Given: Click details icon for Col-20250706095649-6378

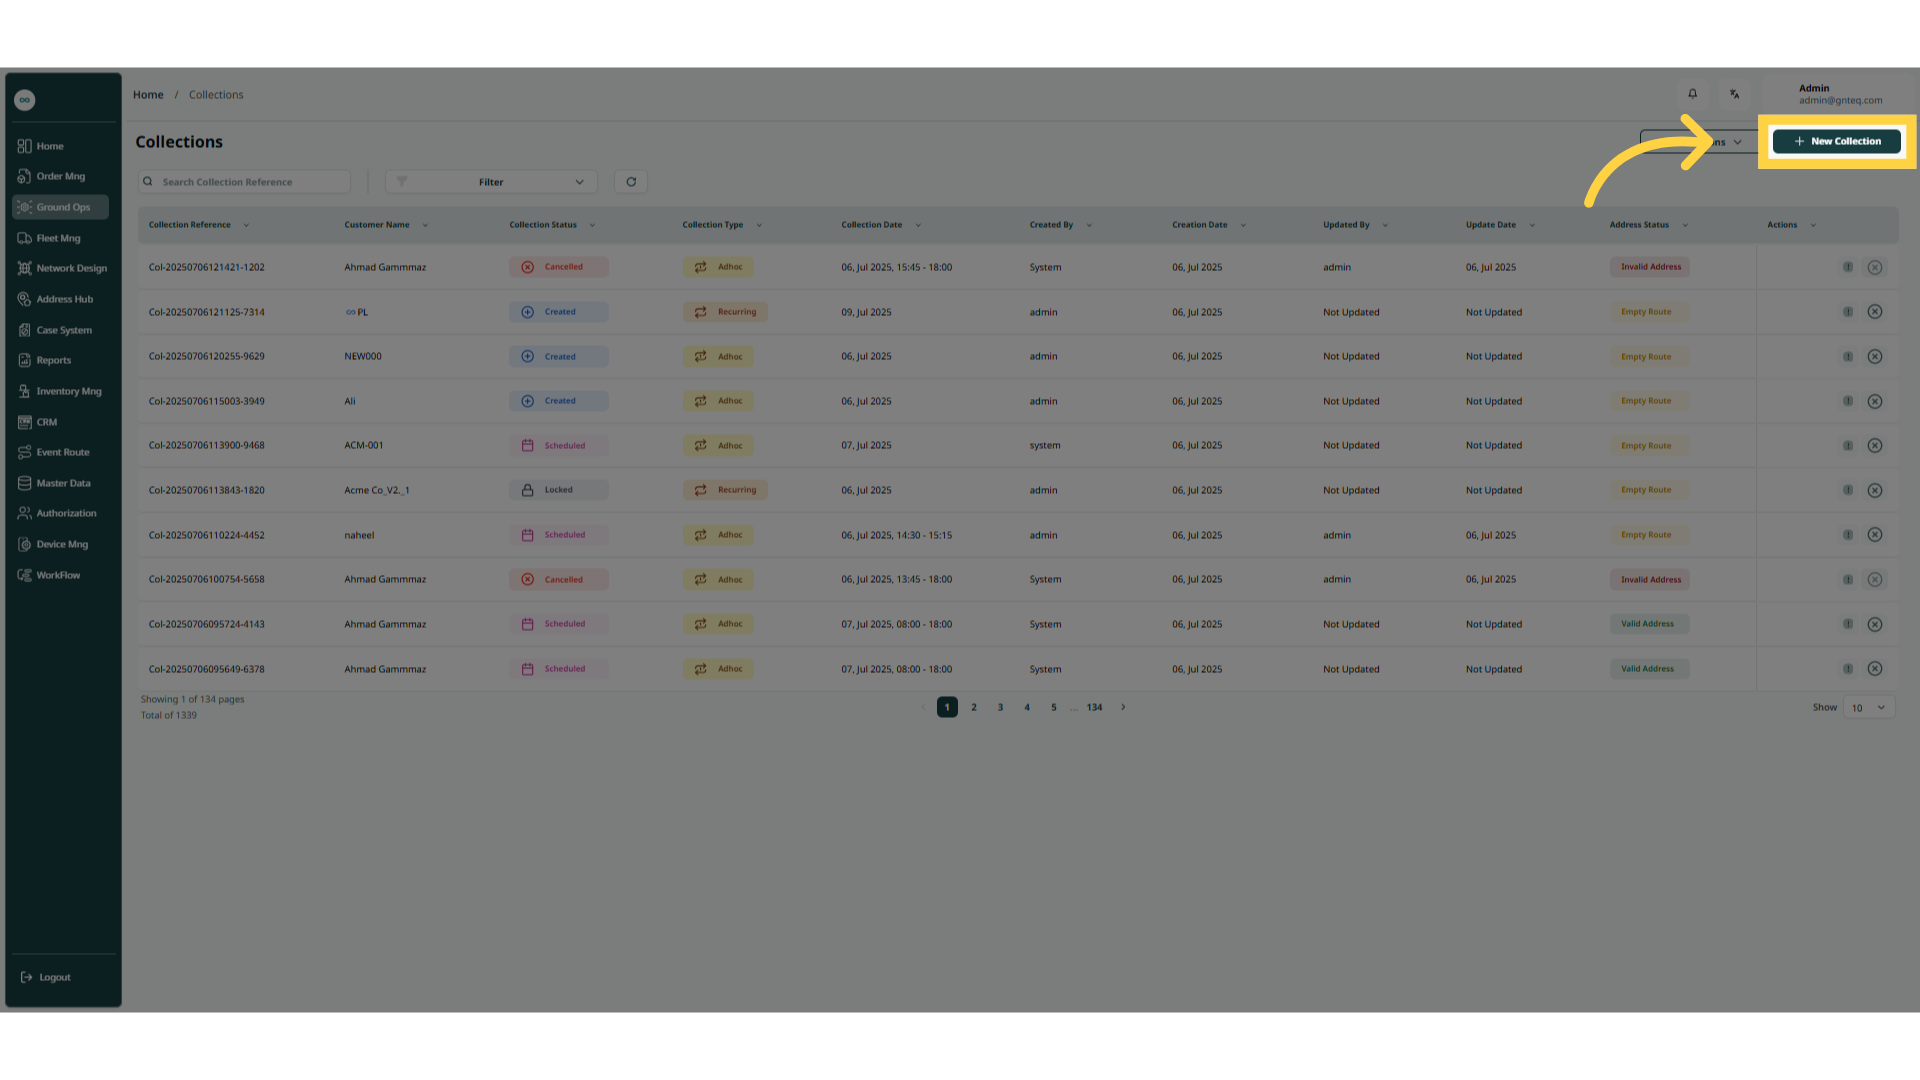Looking at the screenshot, I should 1848,668.
